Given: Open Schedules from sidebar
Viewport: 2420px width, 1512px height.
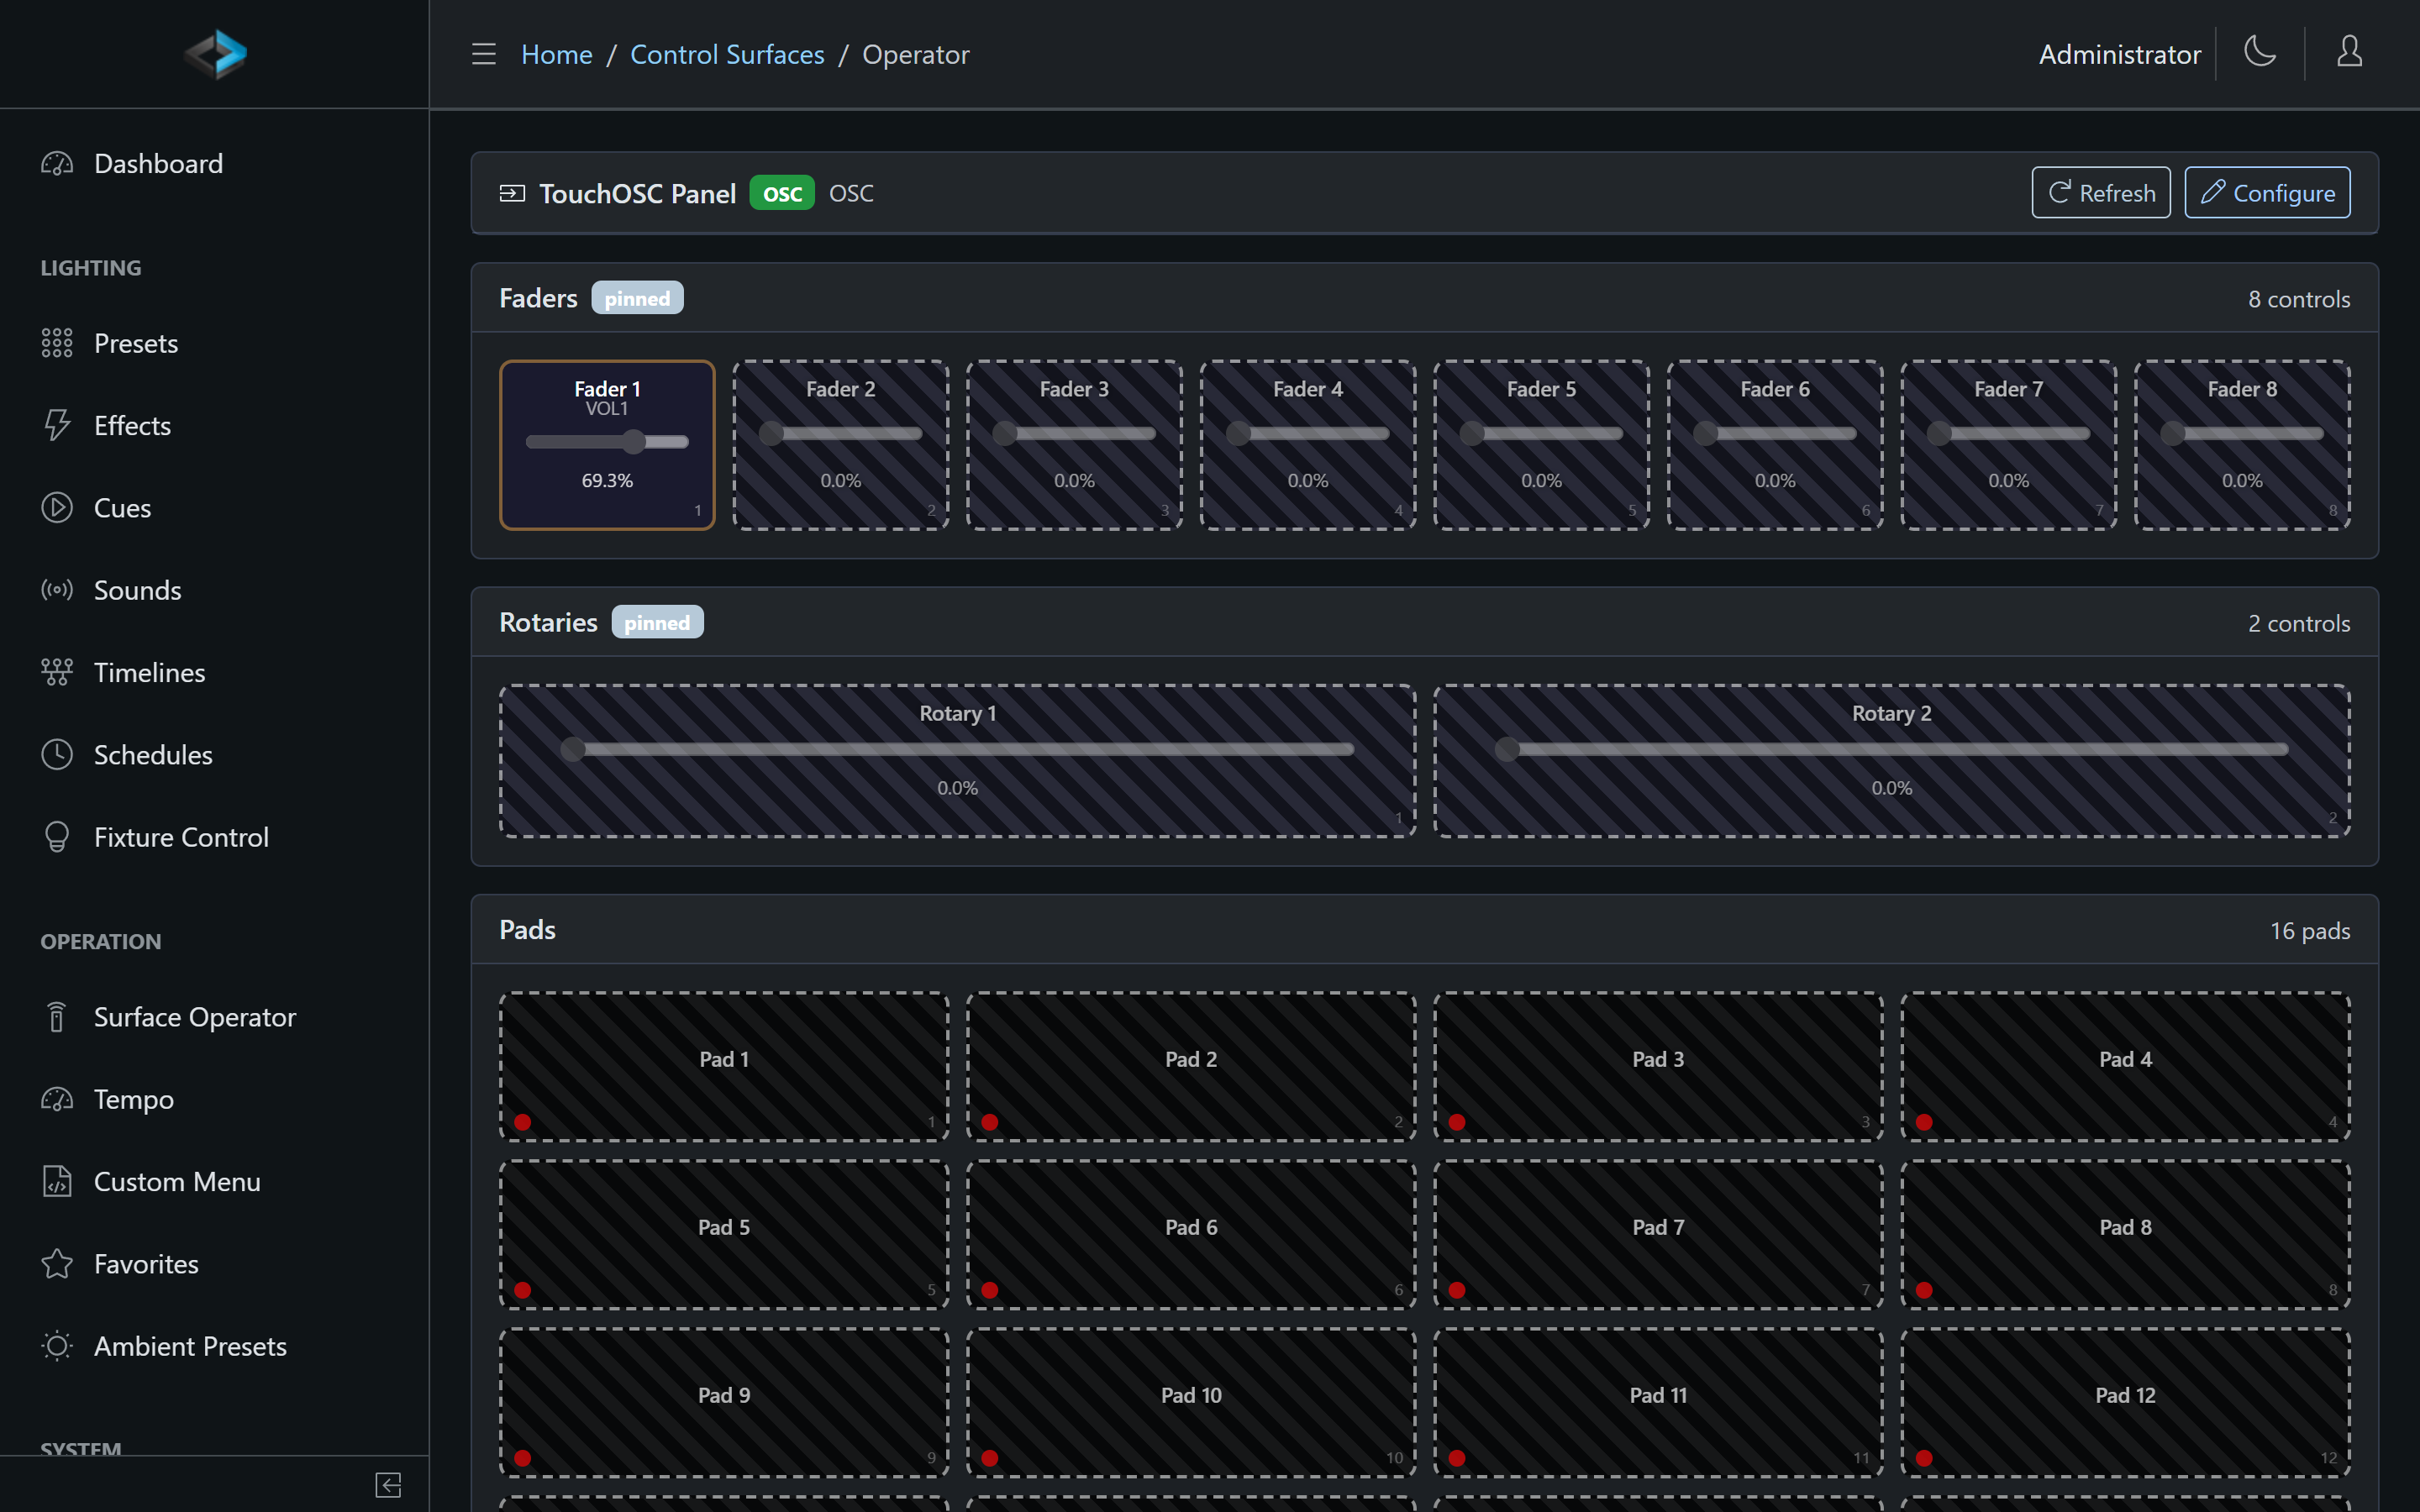Looking at the screenshot, I should pos(214,755).
